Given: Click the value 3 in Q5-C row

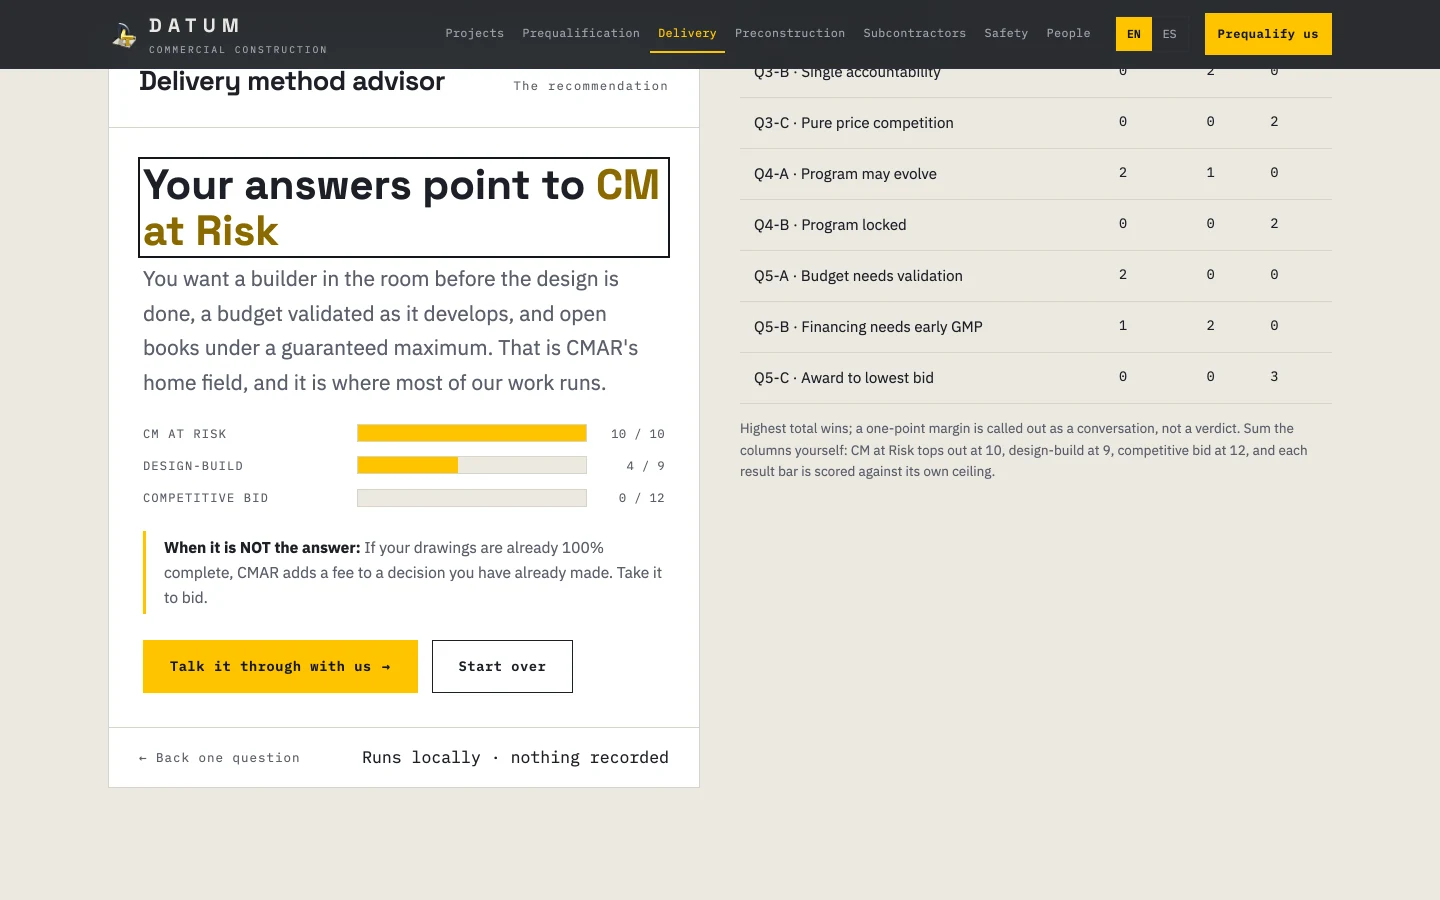Looking at the screenshot, I should [1274, 377].
